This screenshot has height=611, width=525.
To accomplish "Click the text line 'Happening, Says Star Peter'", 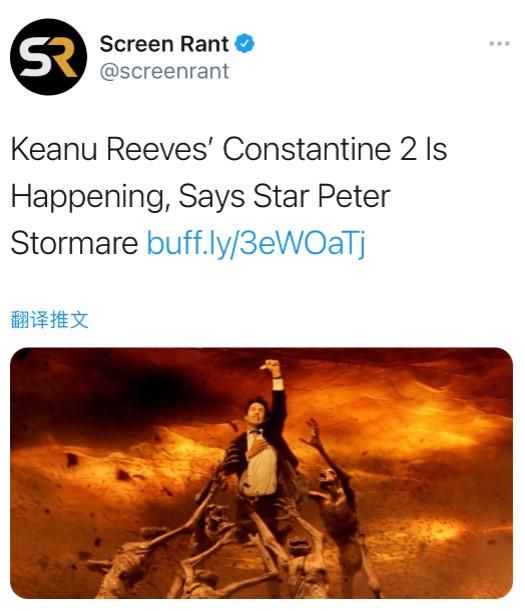I will tap(200, 196).
